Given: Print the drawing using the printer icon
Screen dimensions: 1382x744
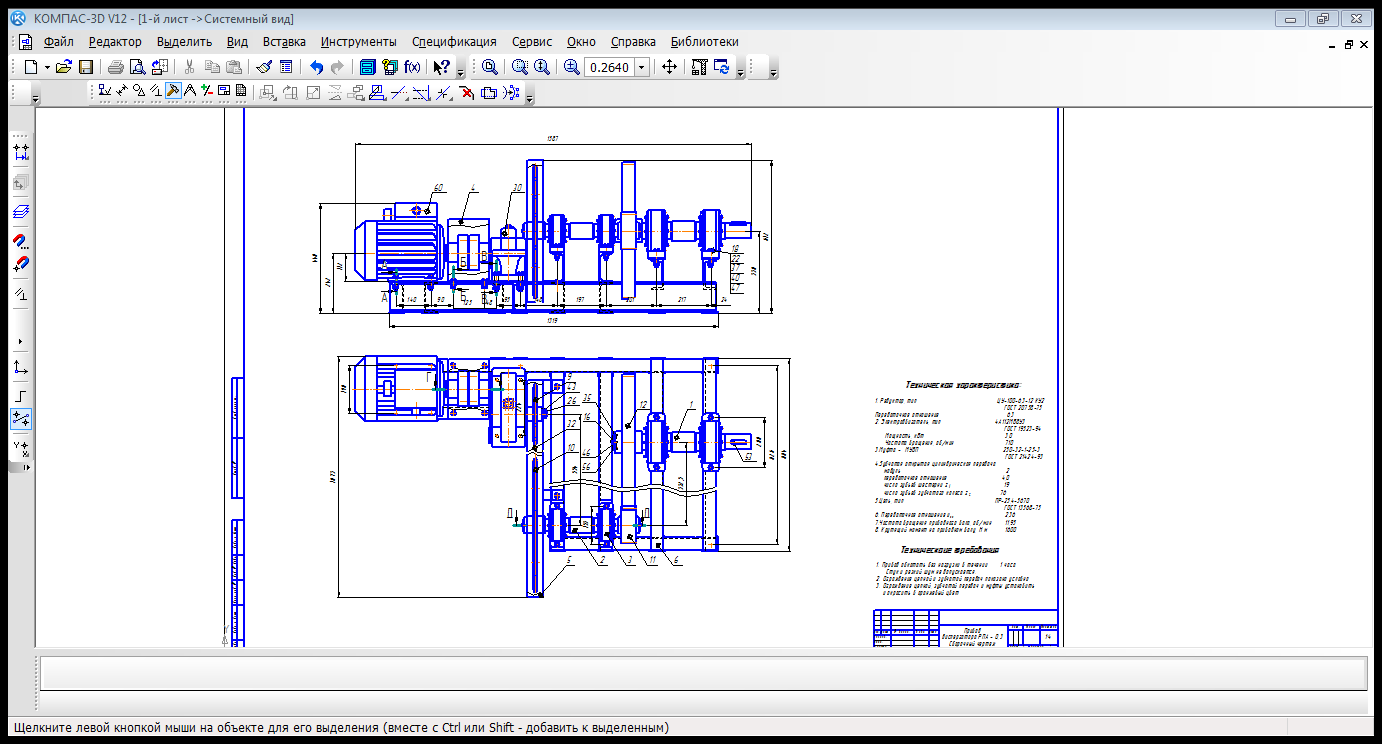Looking at the screenshot, I should [116, 67].
